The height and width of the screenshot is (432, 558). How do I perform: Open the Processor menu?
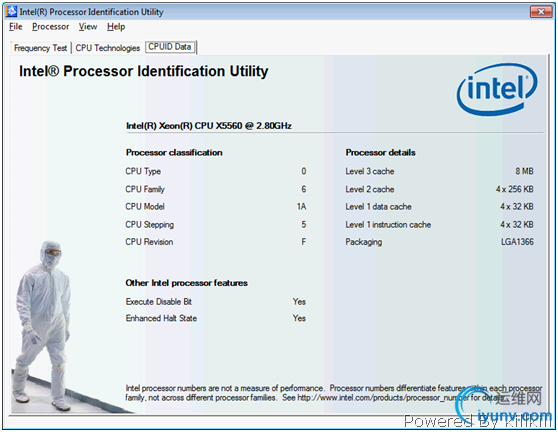51,27
